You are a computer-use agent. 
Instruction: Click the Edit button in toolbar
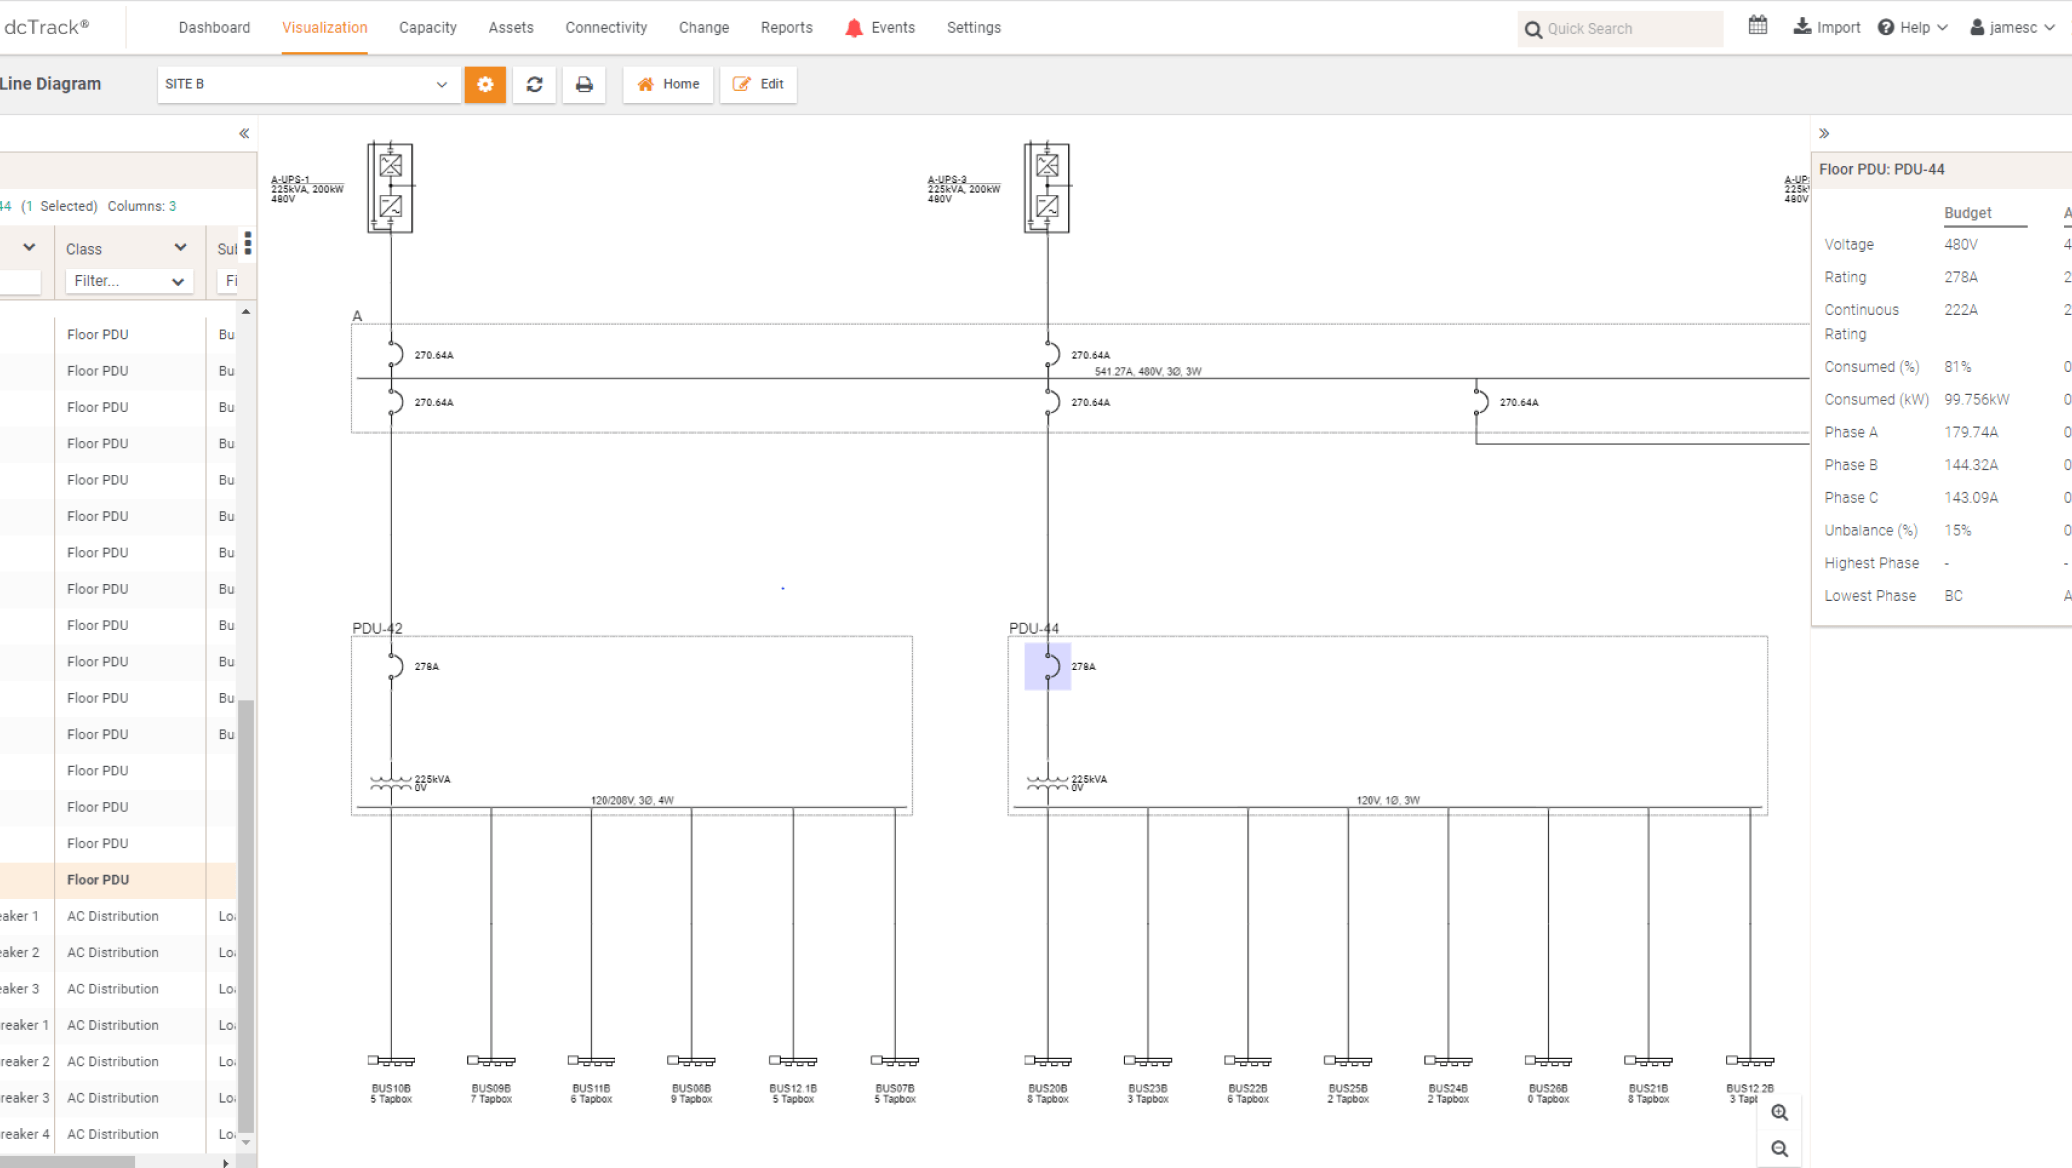[x=758, y=83]
